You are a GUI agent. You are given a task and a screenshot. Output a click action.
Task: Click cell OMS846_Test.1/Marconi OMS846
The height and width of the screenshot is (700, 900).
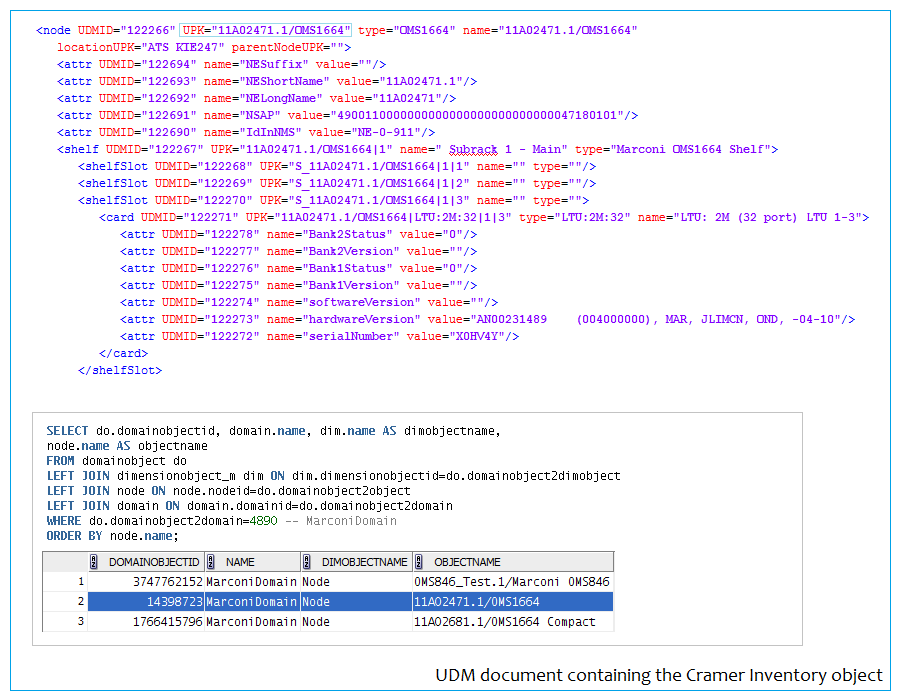tap(511, 581)
